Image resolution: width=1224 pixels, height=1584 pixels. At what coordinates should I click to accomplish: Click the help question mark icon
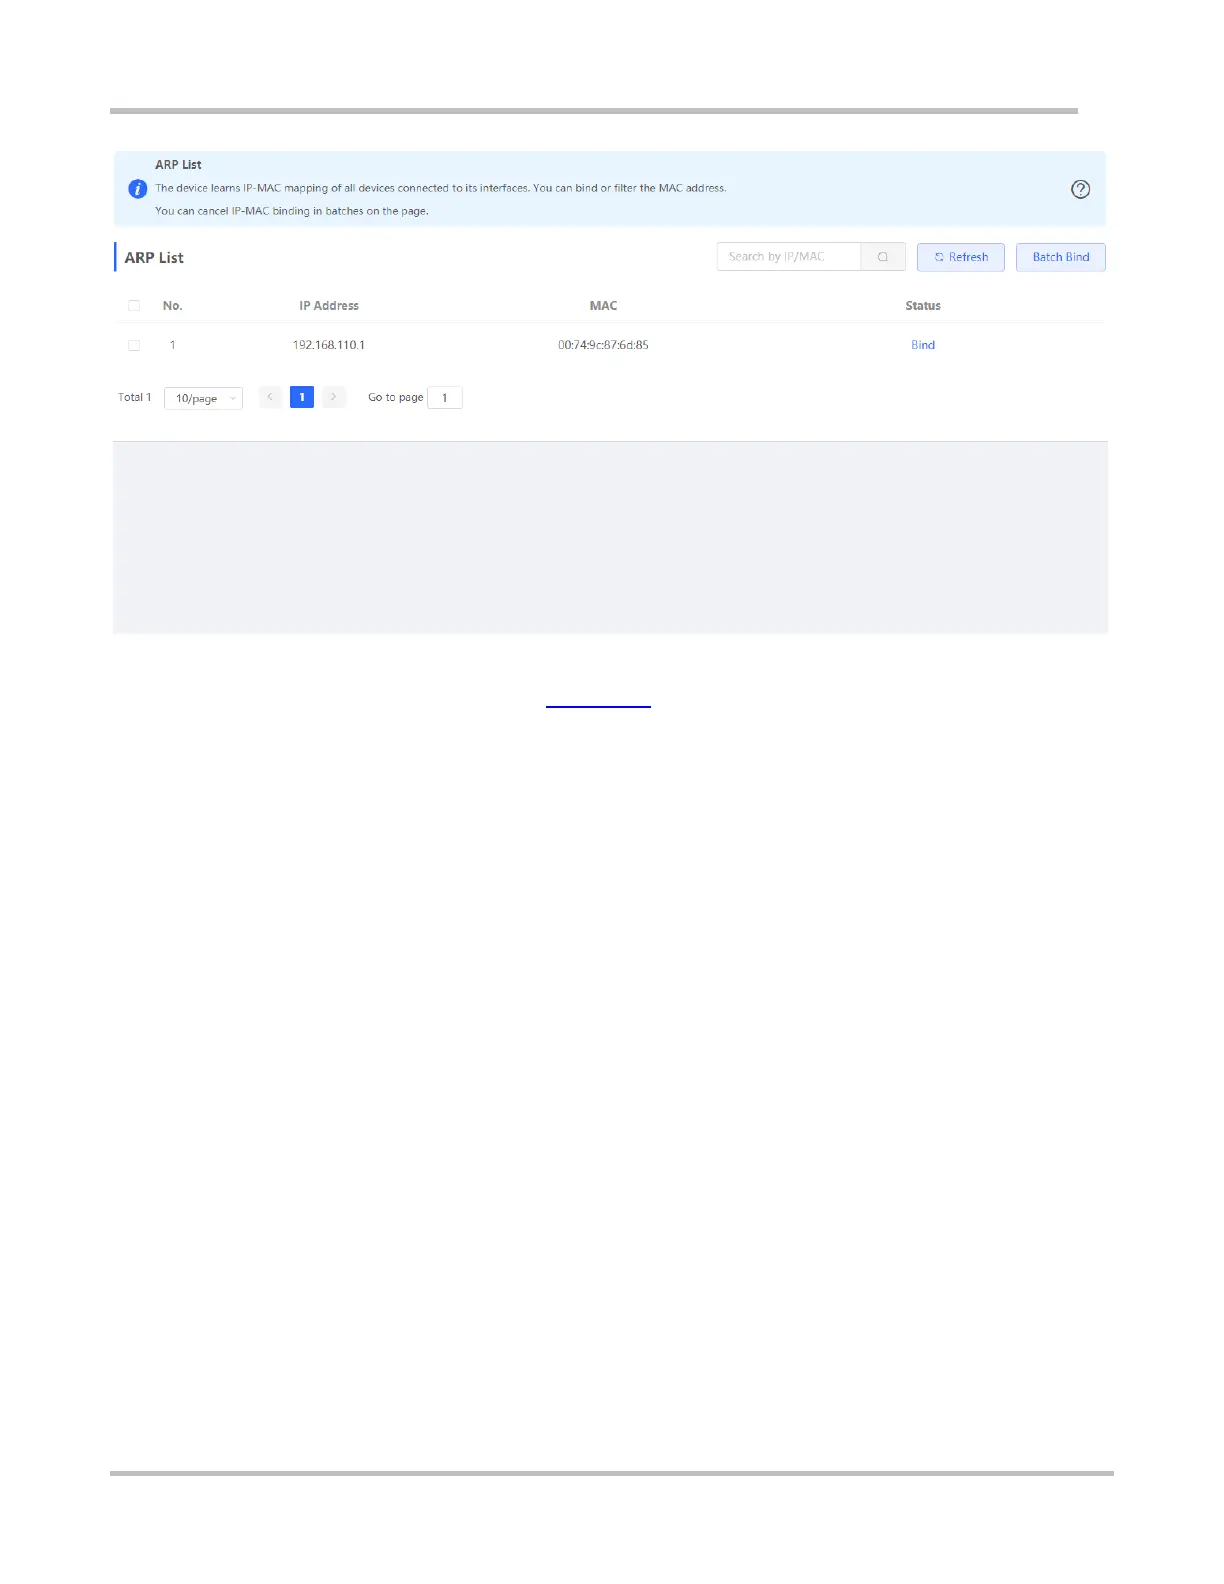point(1080,189)
